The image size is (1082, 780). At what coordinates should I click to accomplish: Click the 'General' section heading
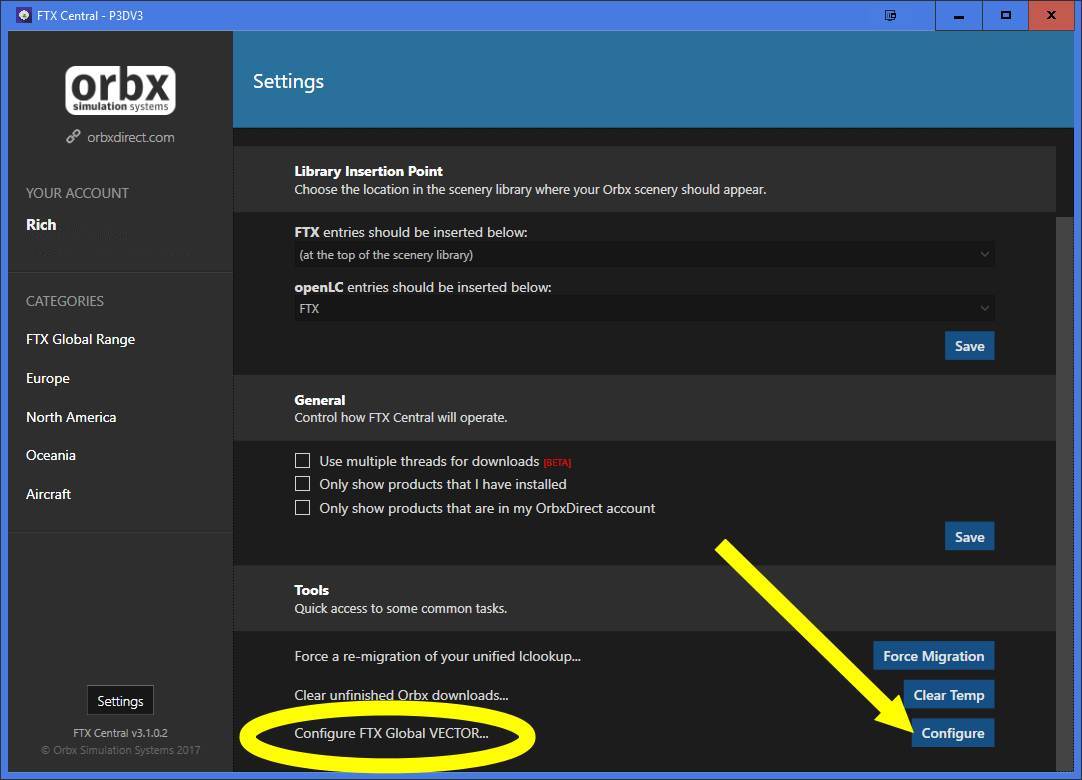coord(319,400)
